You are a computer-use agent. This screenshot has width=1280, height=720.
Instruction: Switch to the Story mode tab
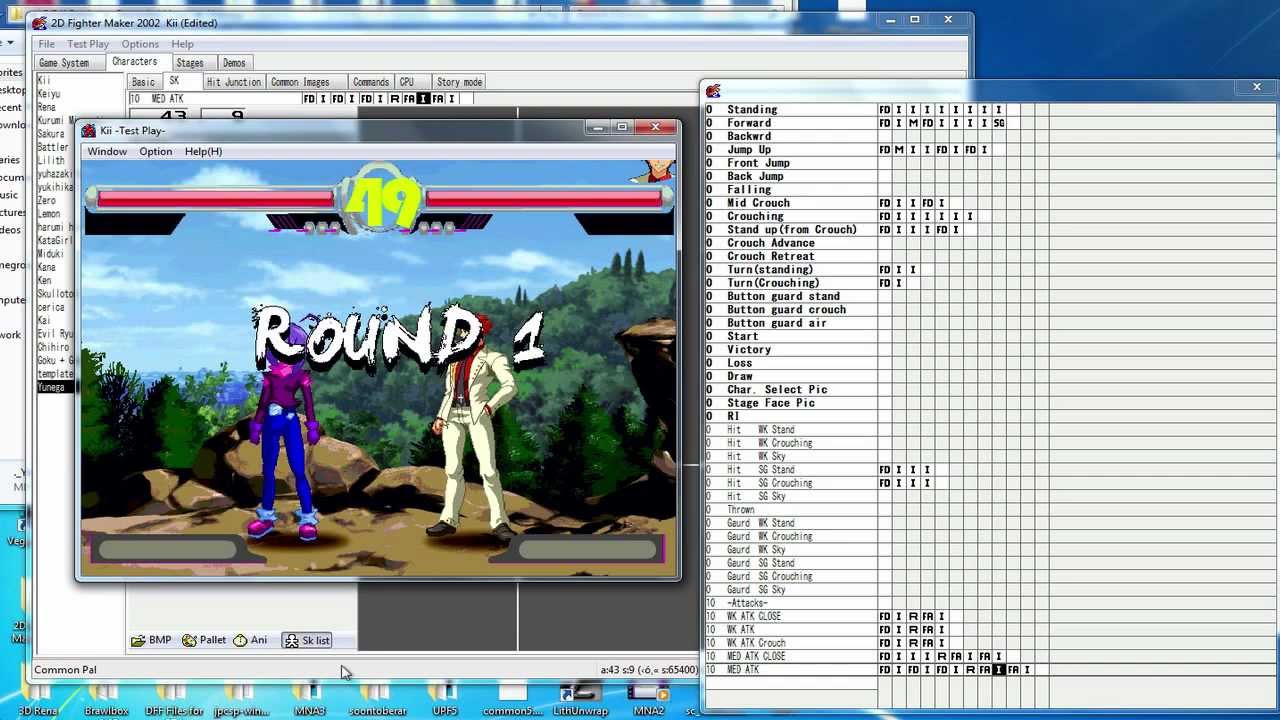[x=459, y=82]
